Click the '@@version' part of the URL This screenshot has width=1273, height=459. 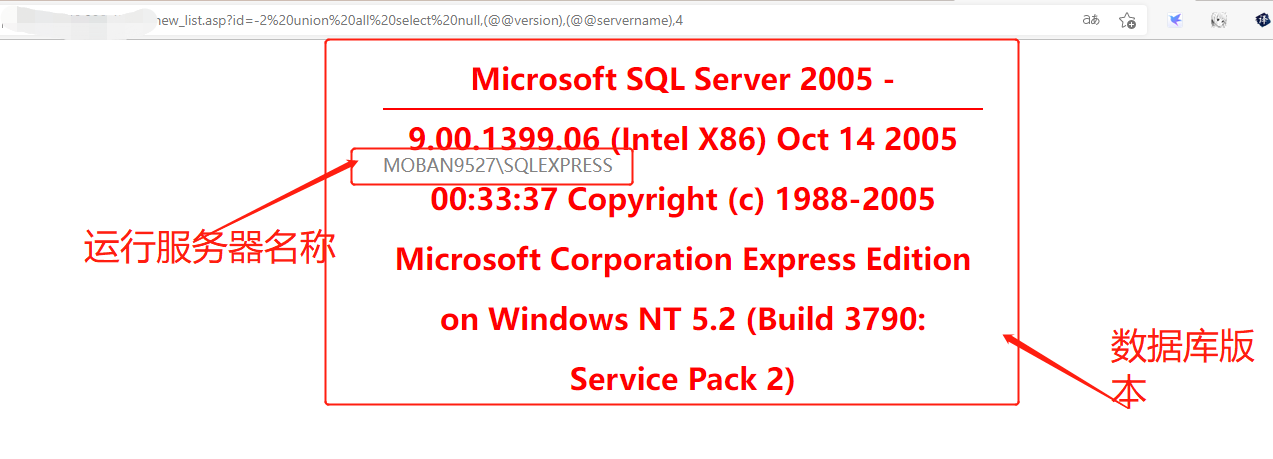tap(523, 20)
